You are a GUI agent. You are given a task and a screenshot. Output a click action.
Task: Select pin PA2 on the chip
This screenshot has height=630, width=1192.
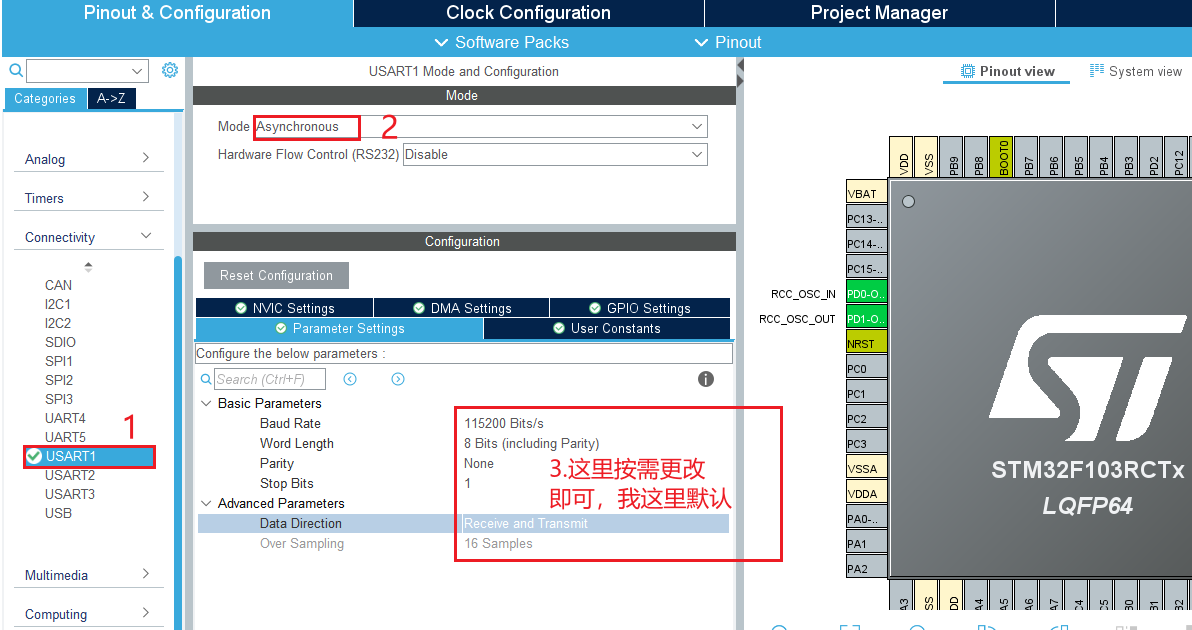[x=867, y=568]
